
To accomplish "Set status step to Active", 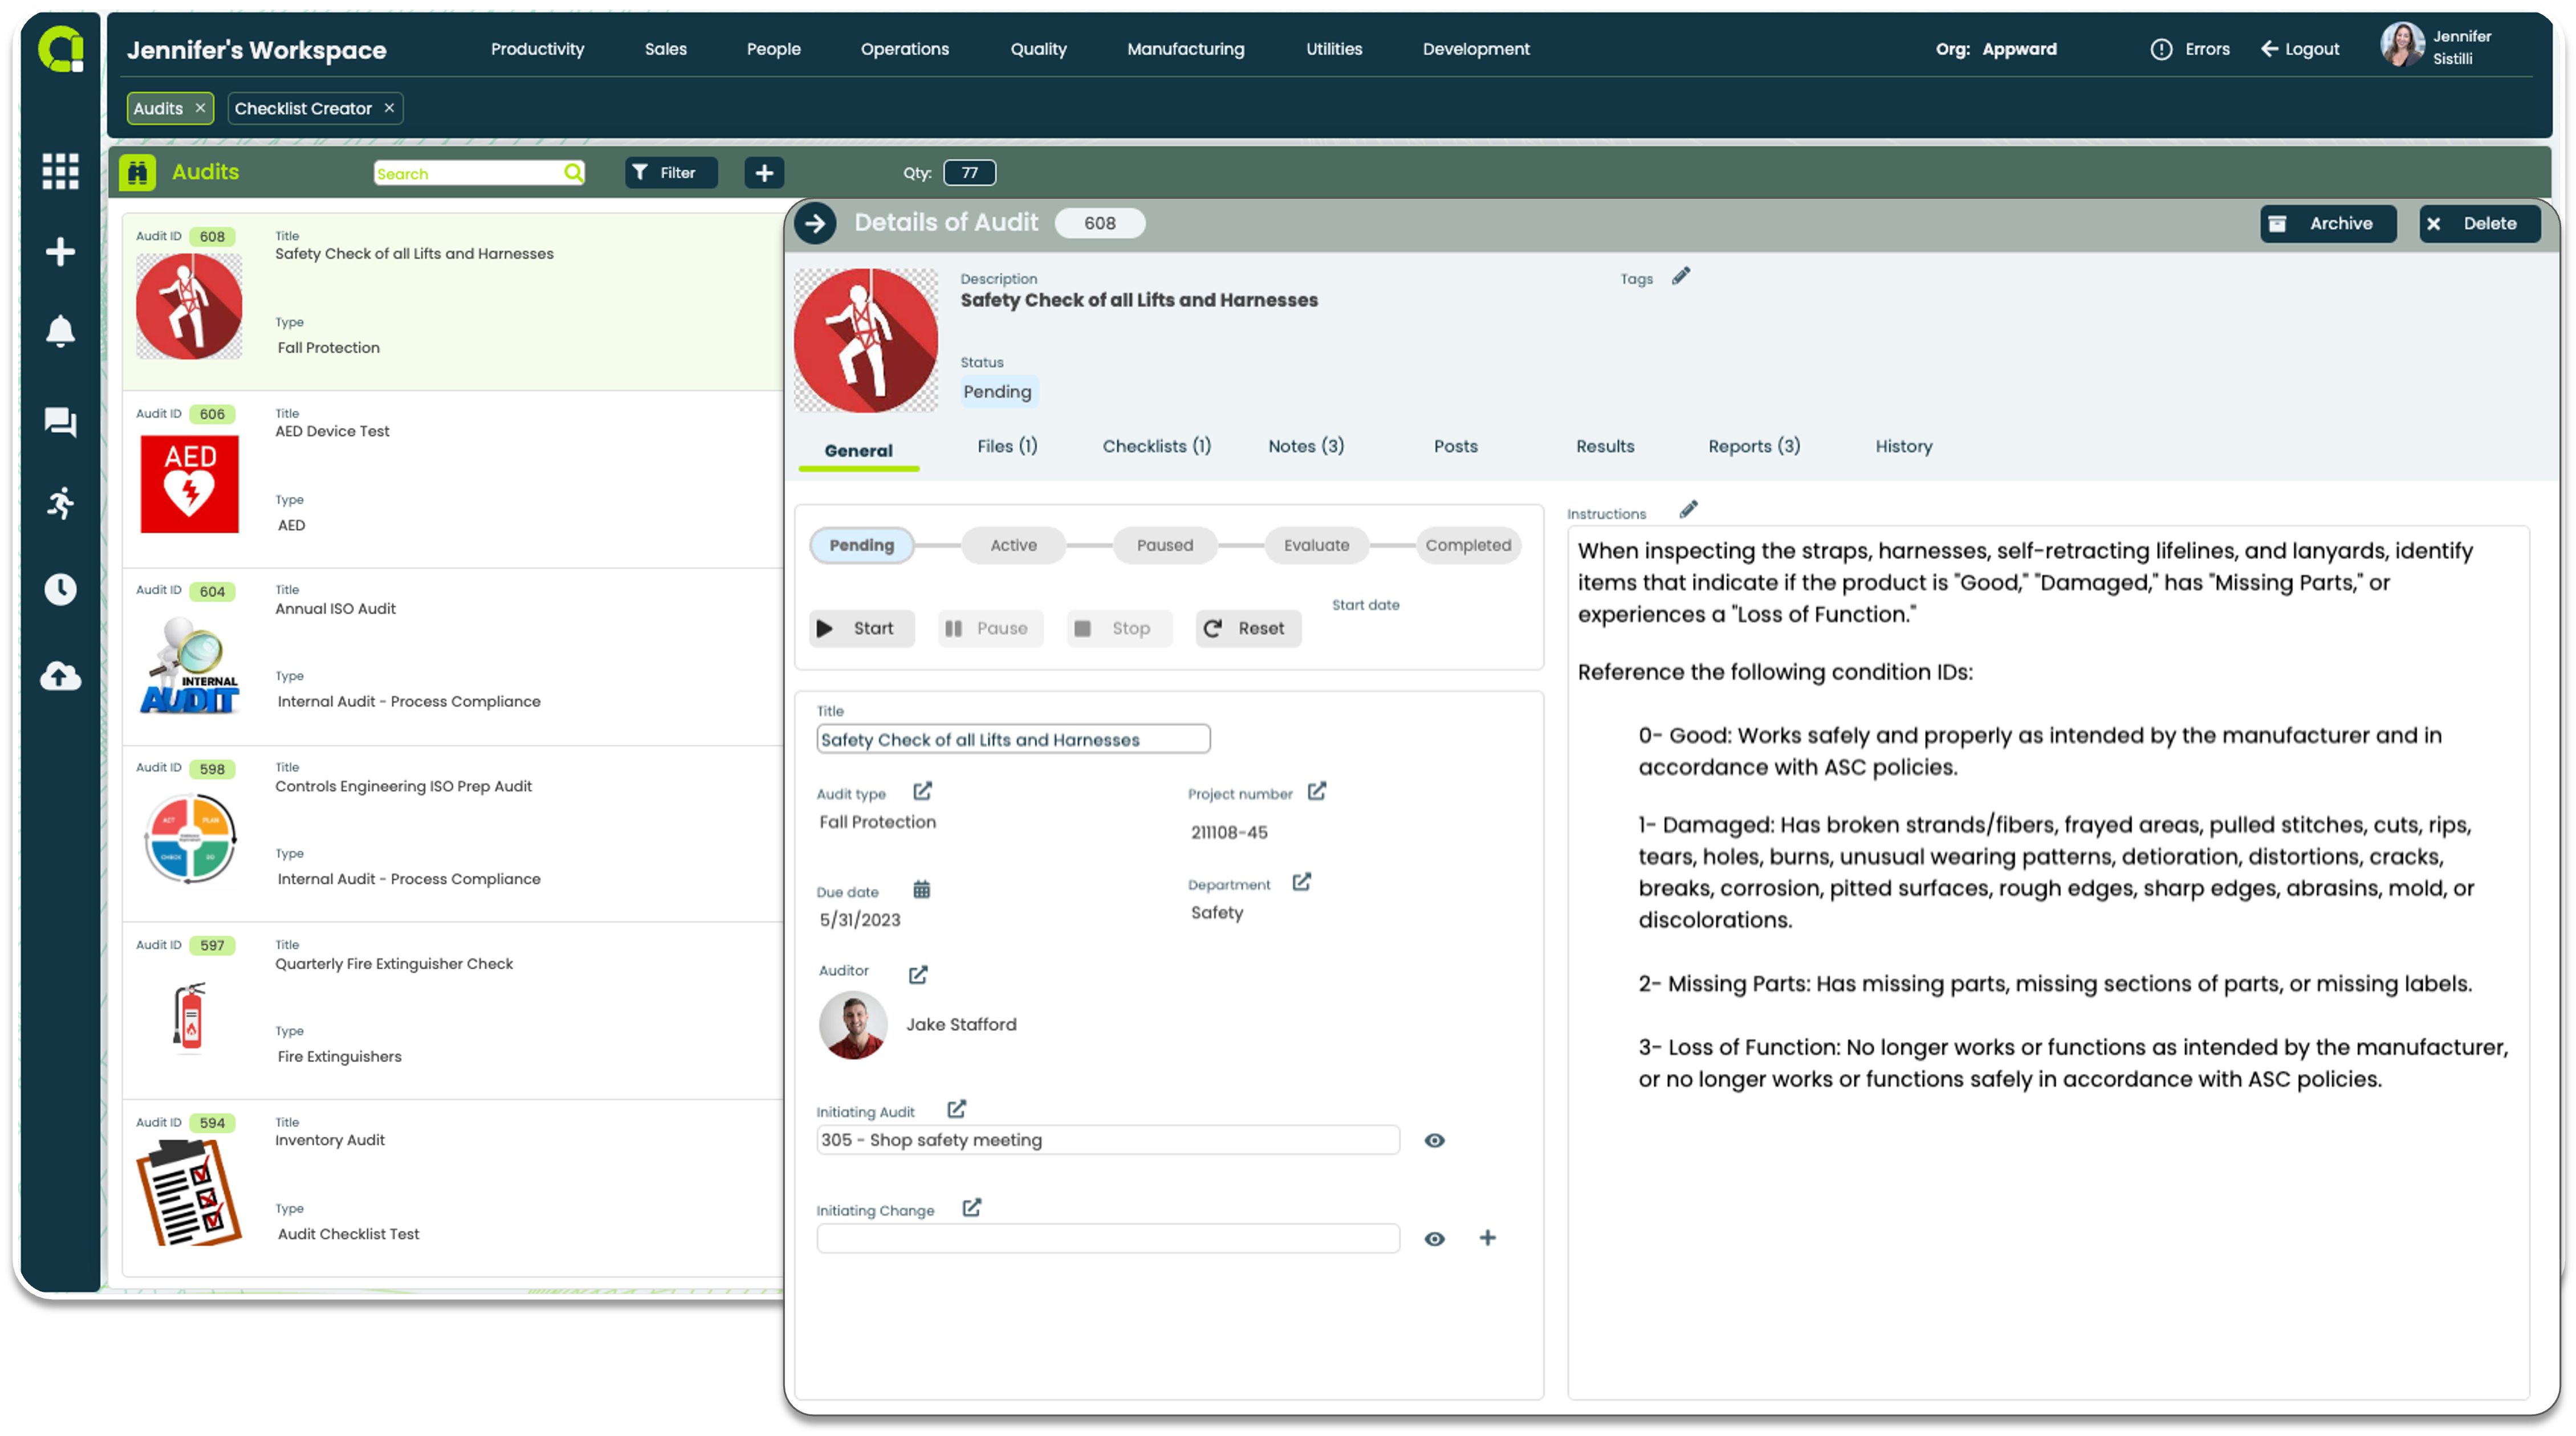I will point(1013,545).
